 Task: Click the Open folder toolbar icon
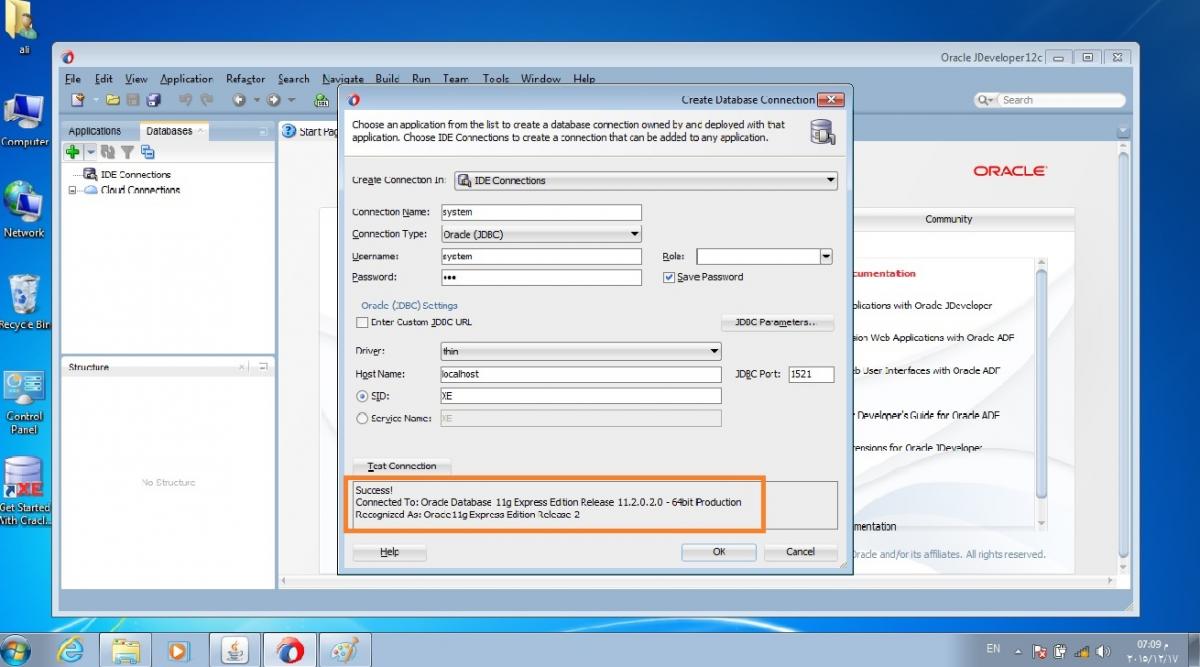(113, 100)
